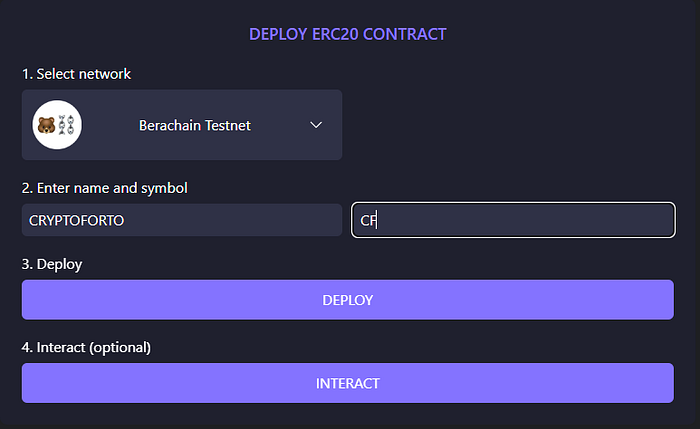Click the "DEPLOY ERC20 CONTRACT" heading
This screenshot has width=700, height=429.
pyautogui.click(x=347, y=34)
